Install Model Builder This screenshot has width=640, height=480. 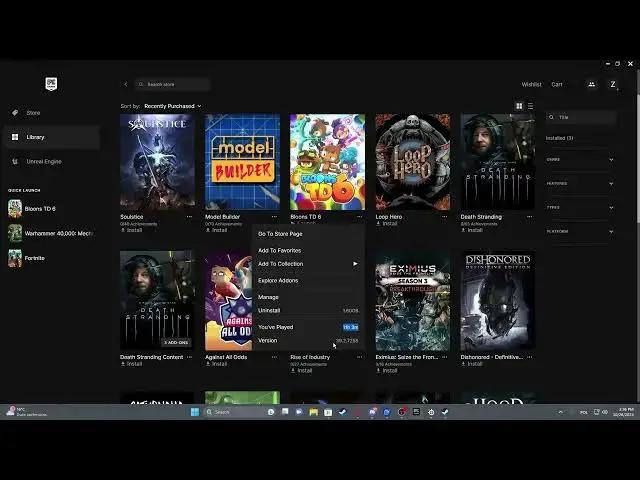point(216,230)
